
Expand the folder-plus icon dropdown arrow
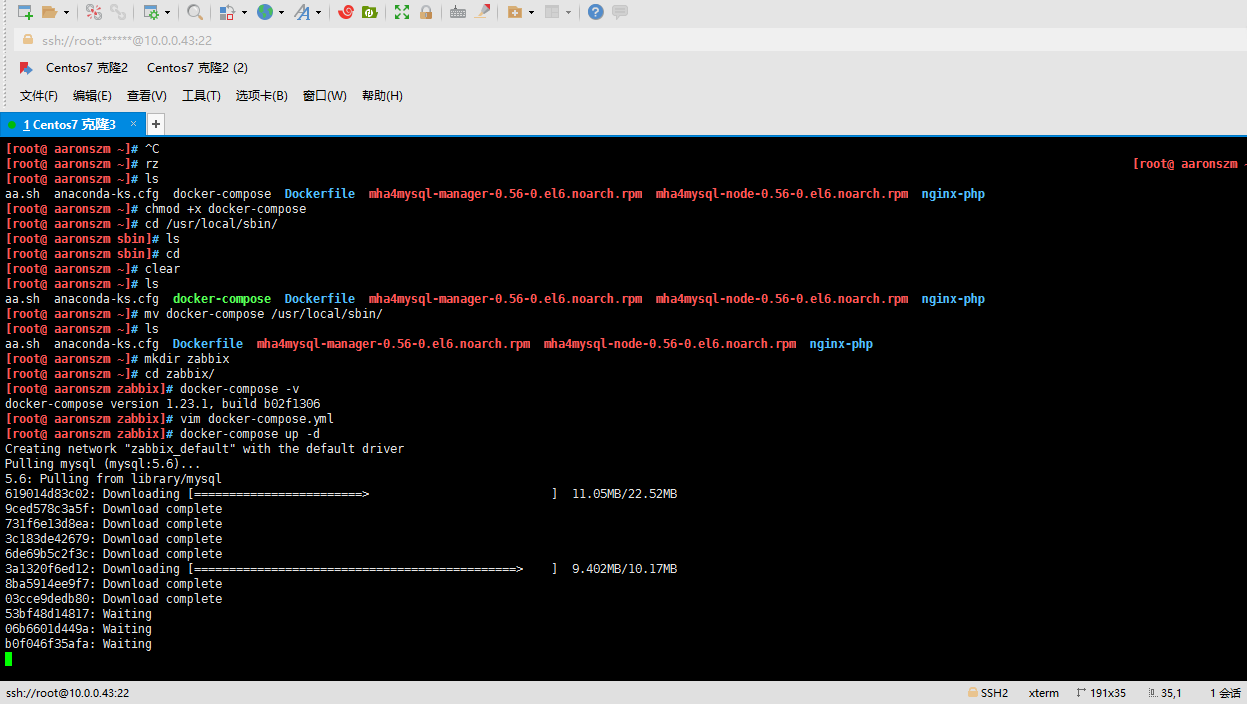coord(531,12)
